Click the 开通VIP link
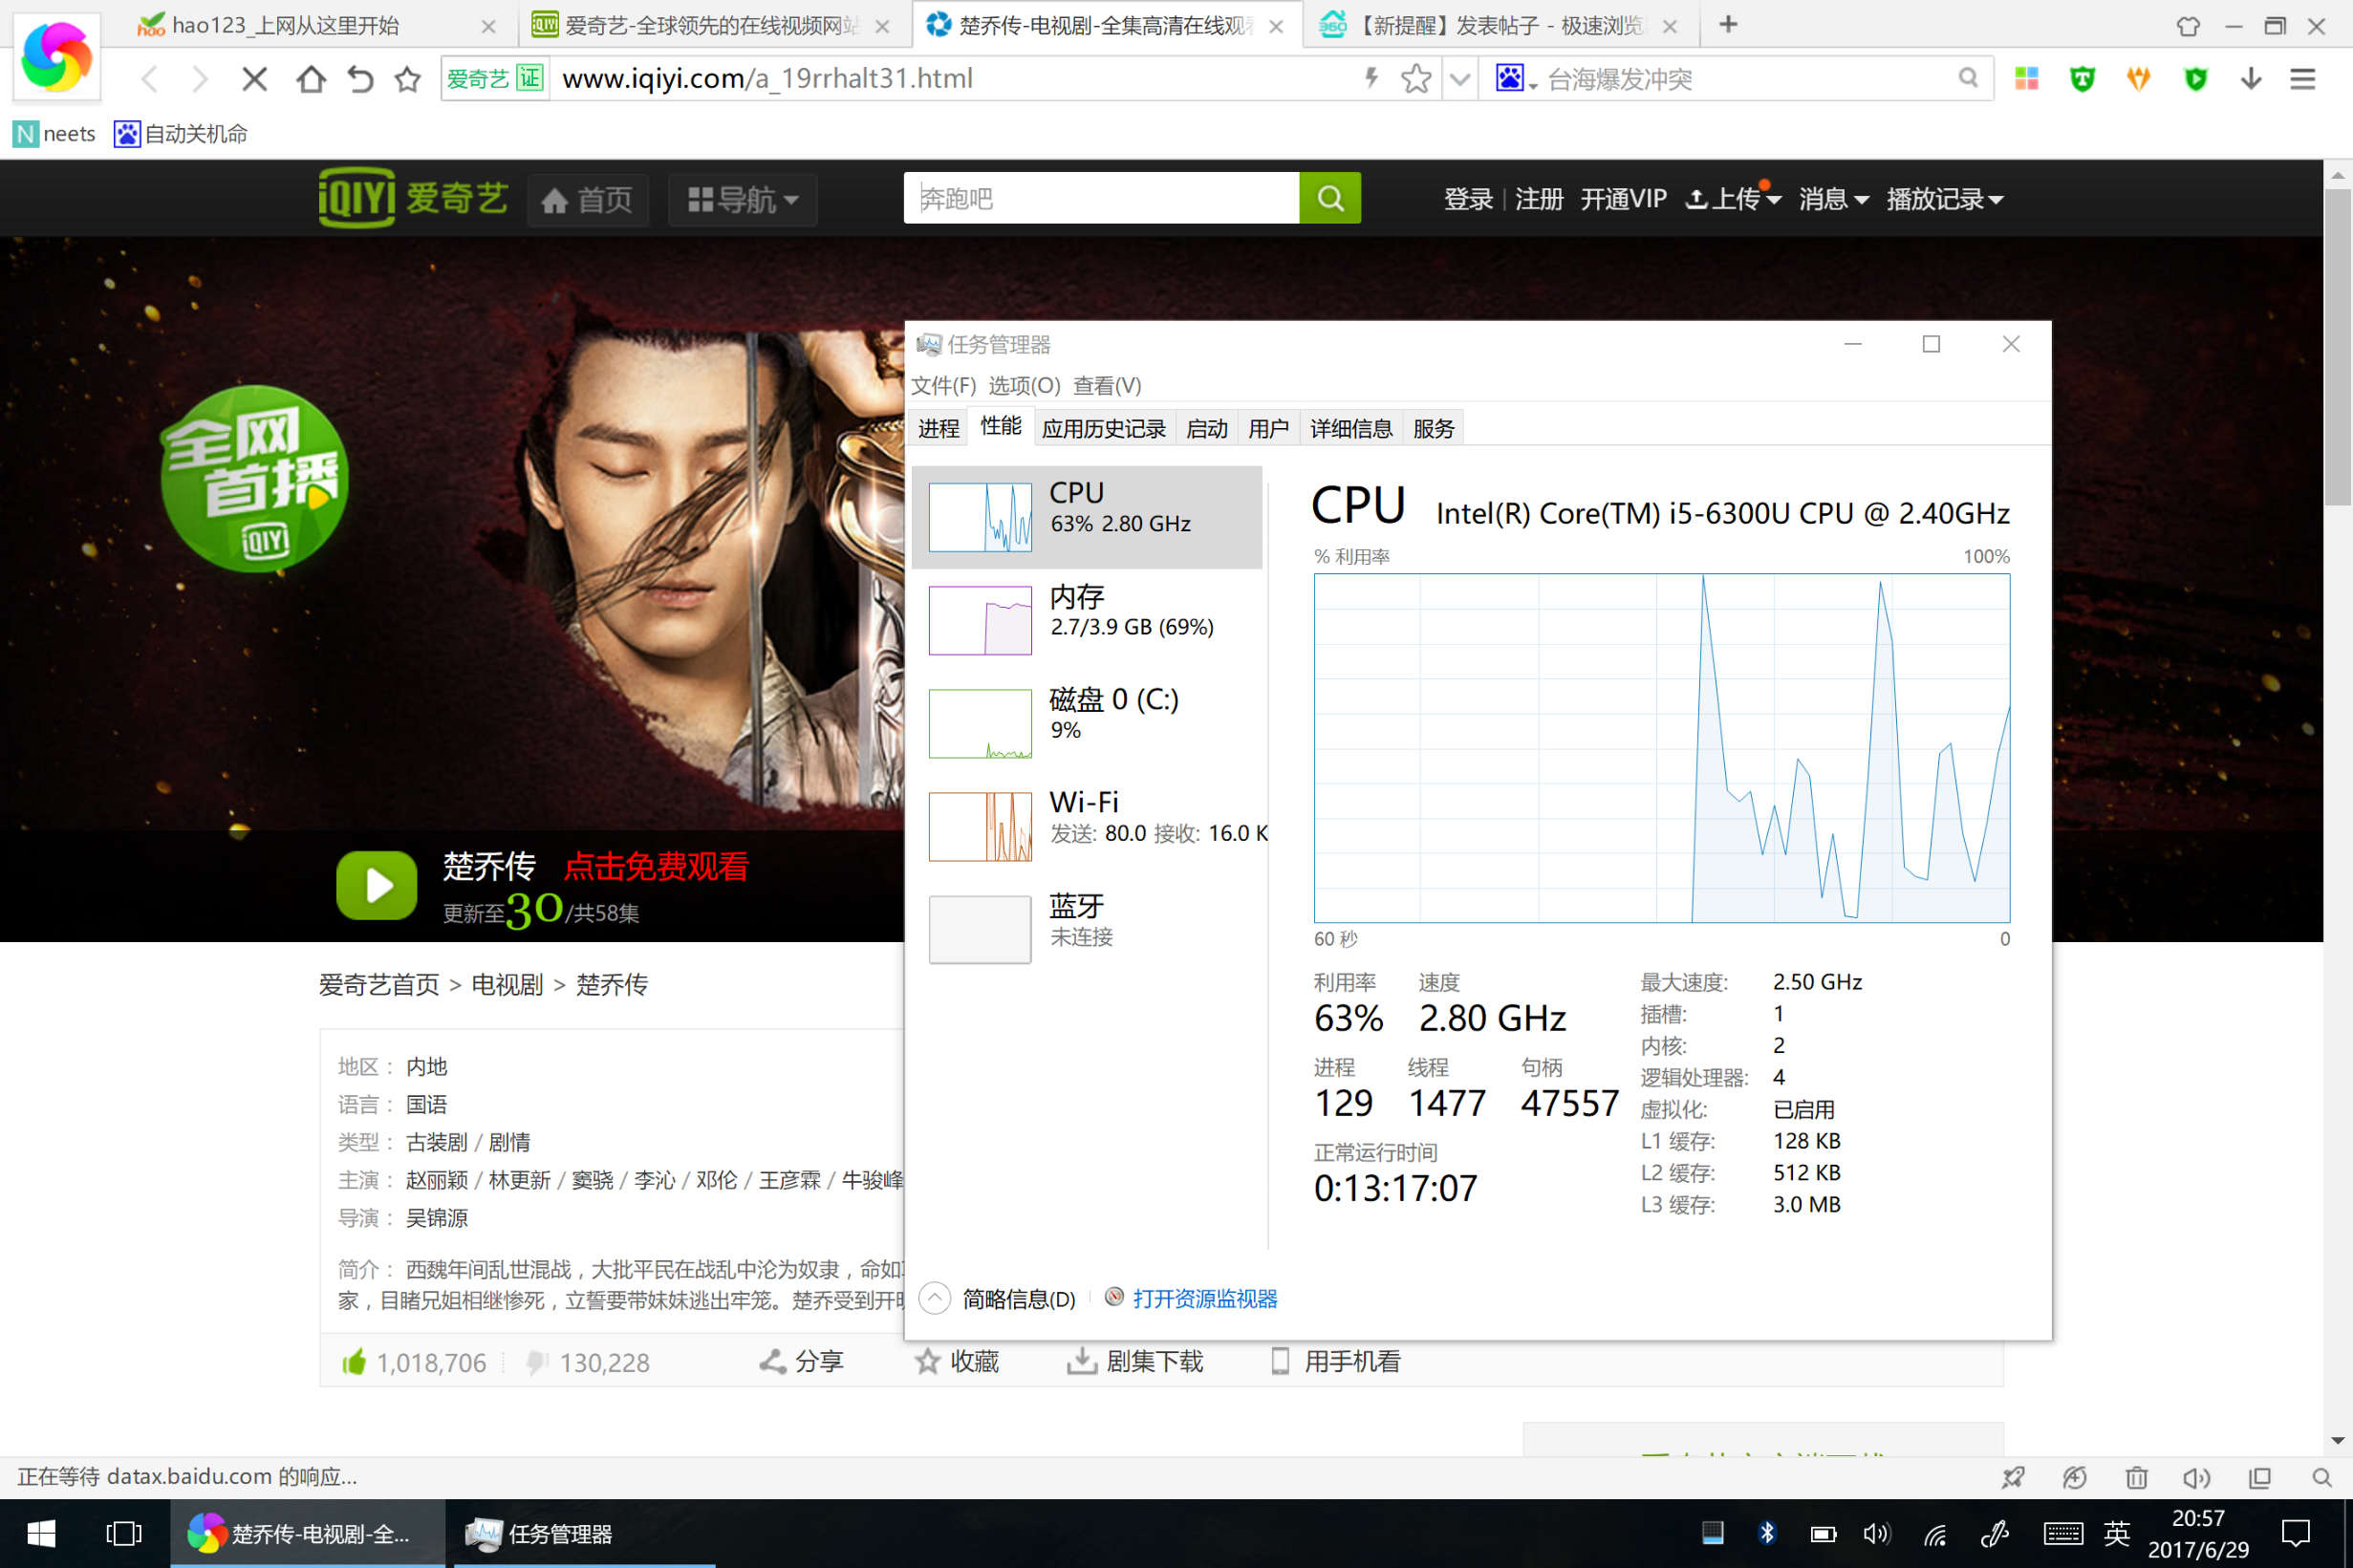The image size is (2353, 1568). pyautogui.click(x=1623, y=198)
